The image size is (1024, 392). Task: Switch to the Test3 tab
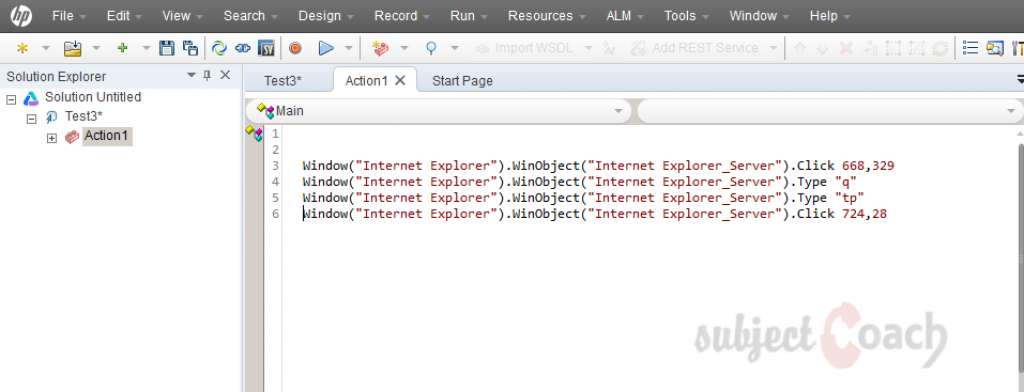click(283, 81)
